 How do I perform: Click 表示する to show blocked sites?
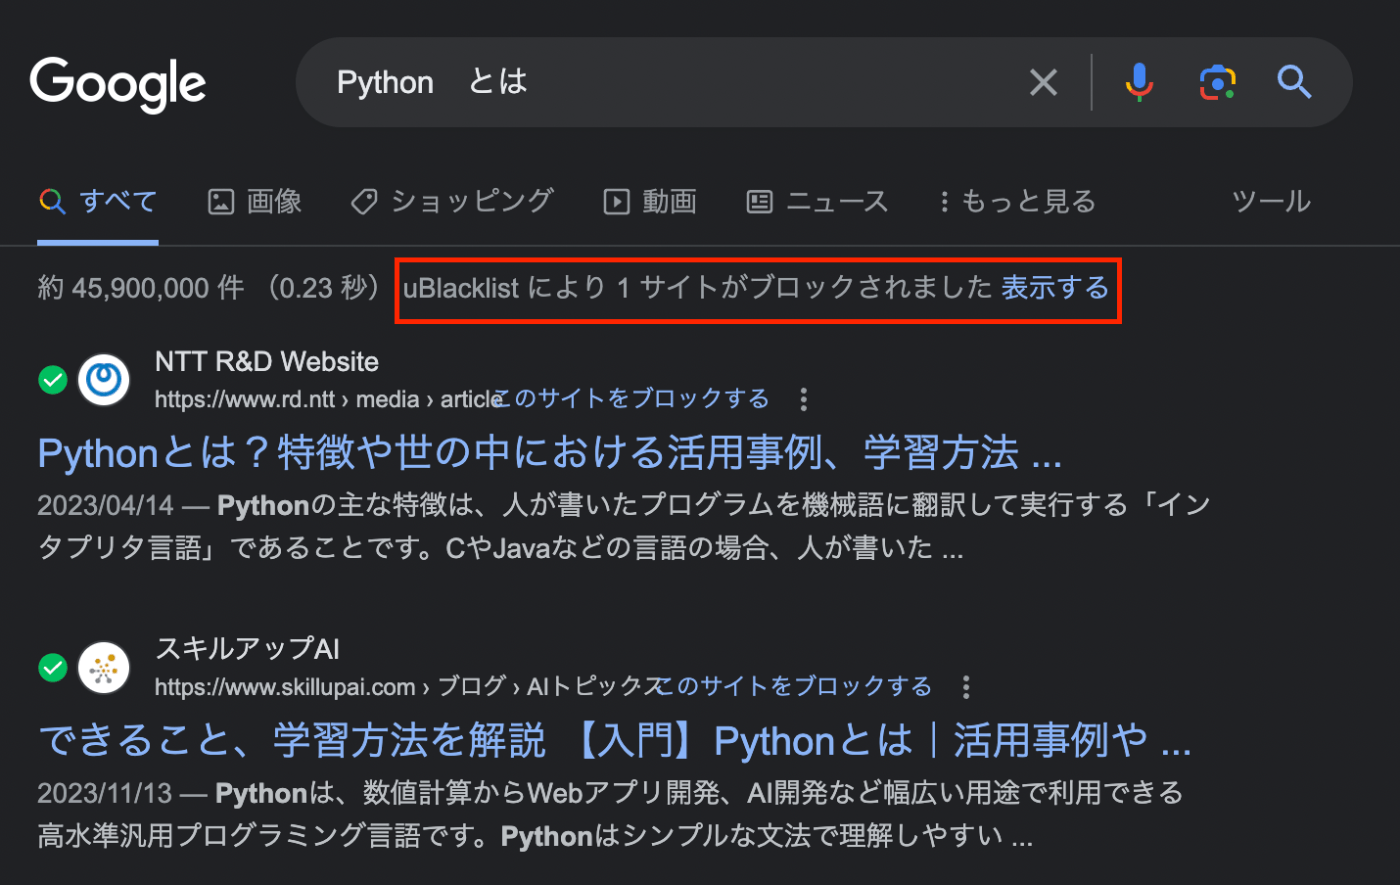pos(1055,288)
